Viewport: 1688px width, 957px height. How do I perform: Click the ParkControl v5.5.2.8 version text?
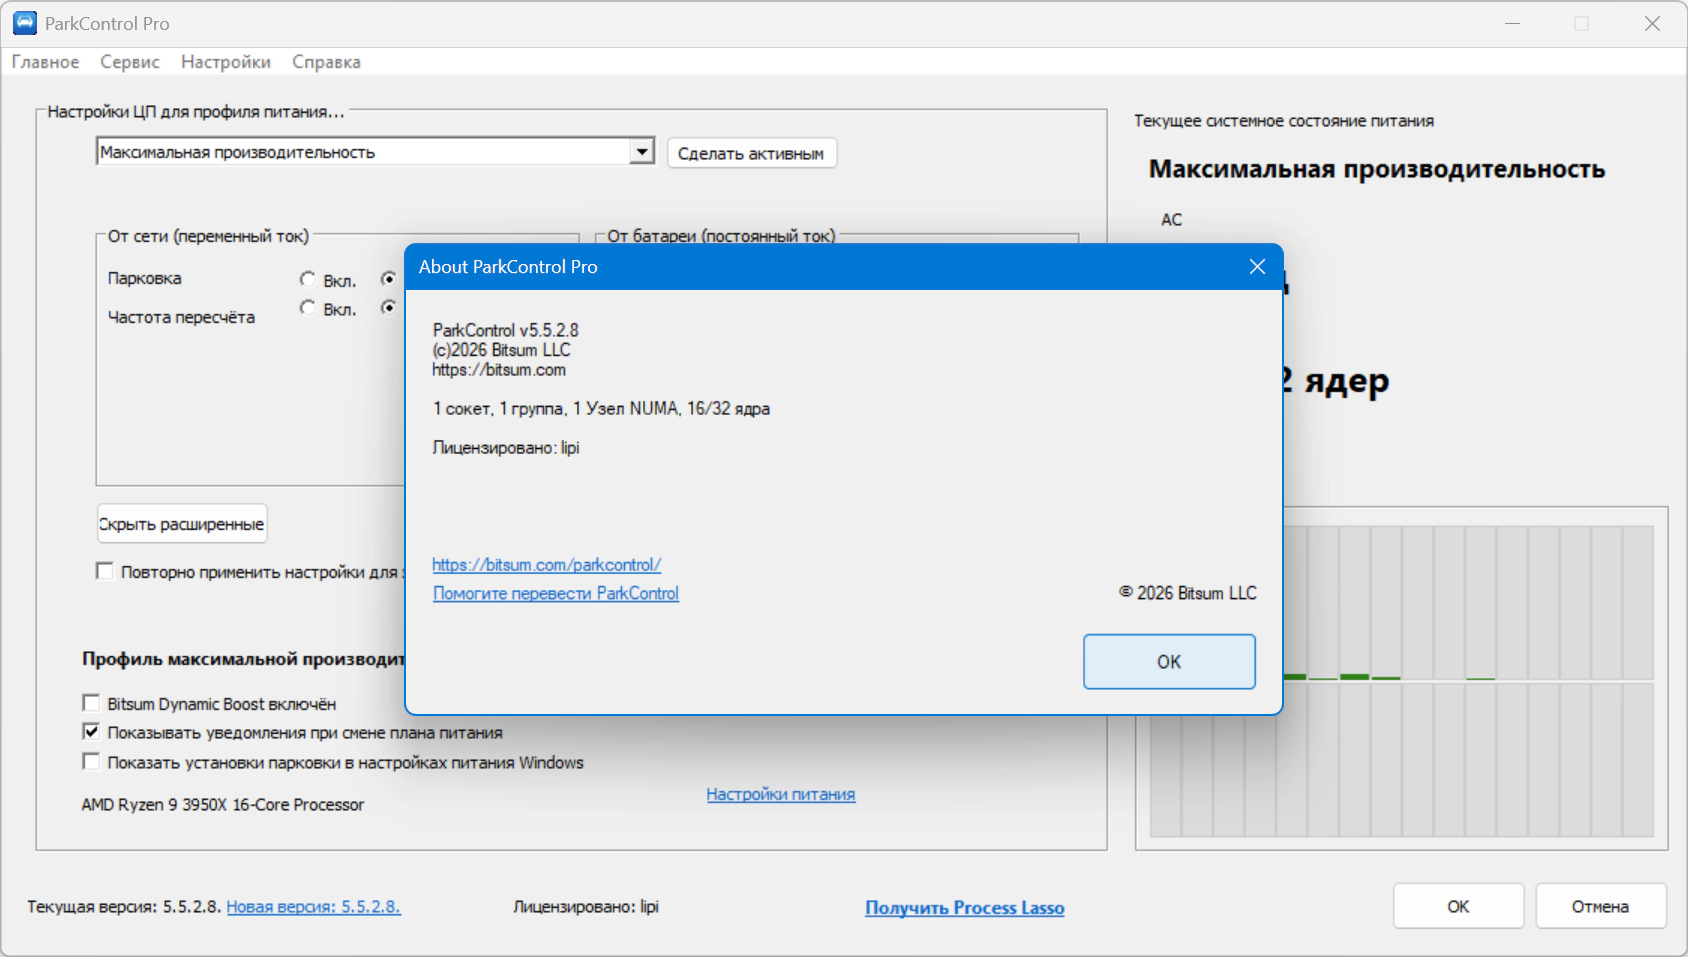coord(506,330)
